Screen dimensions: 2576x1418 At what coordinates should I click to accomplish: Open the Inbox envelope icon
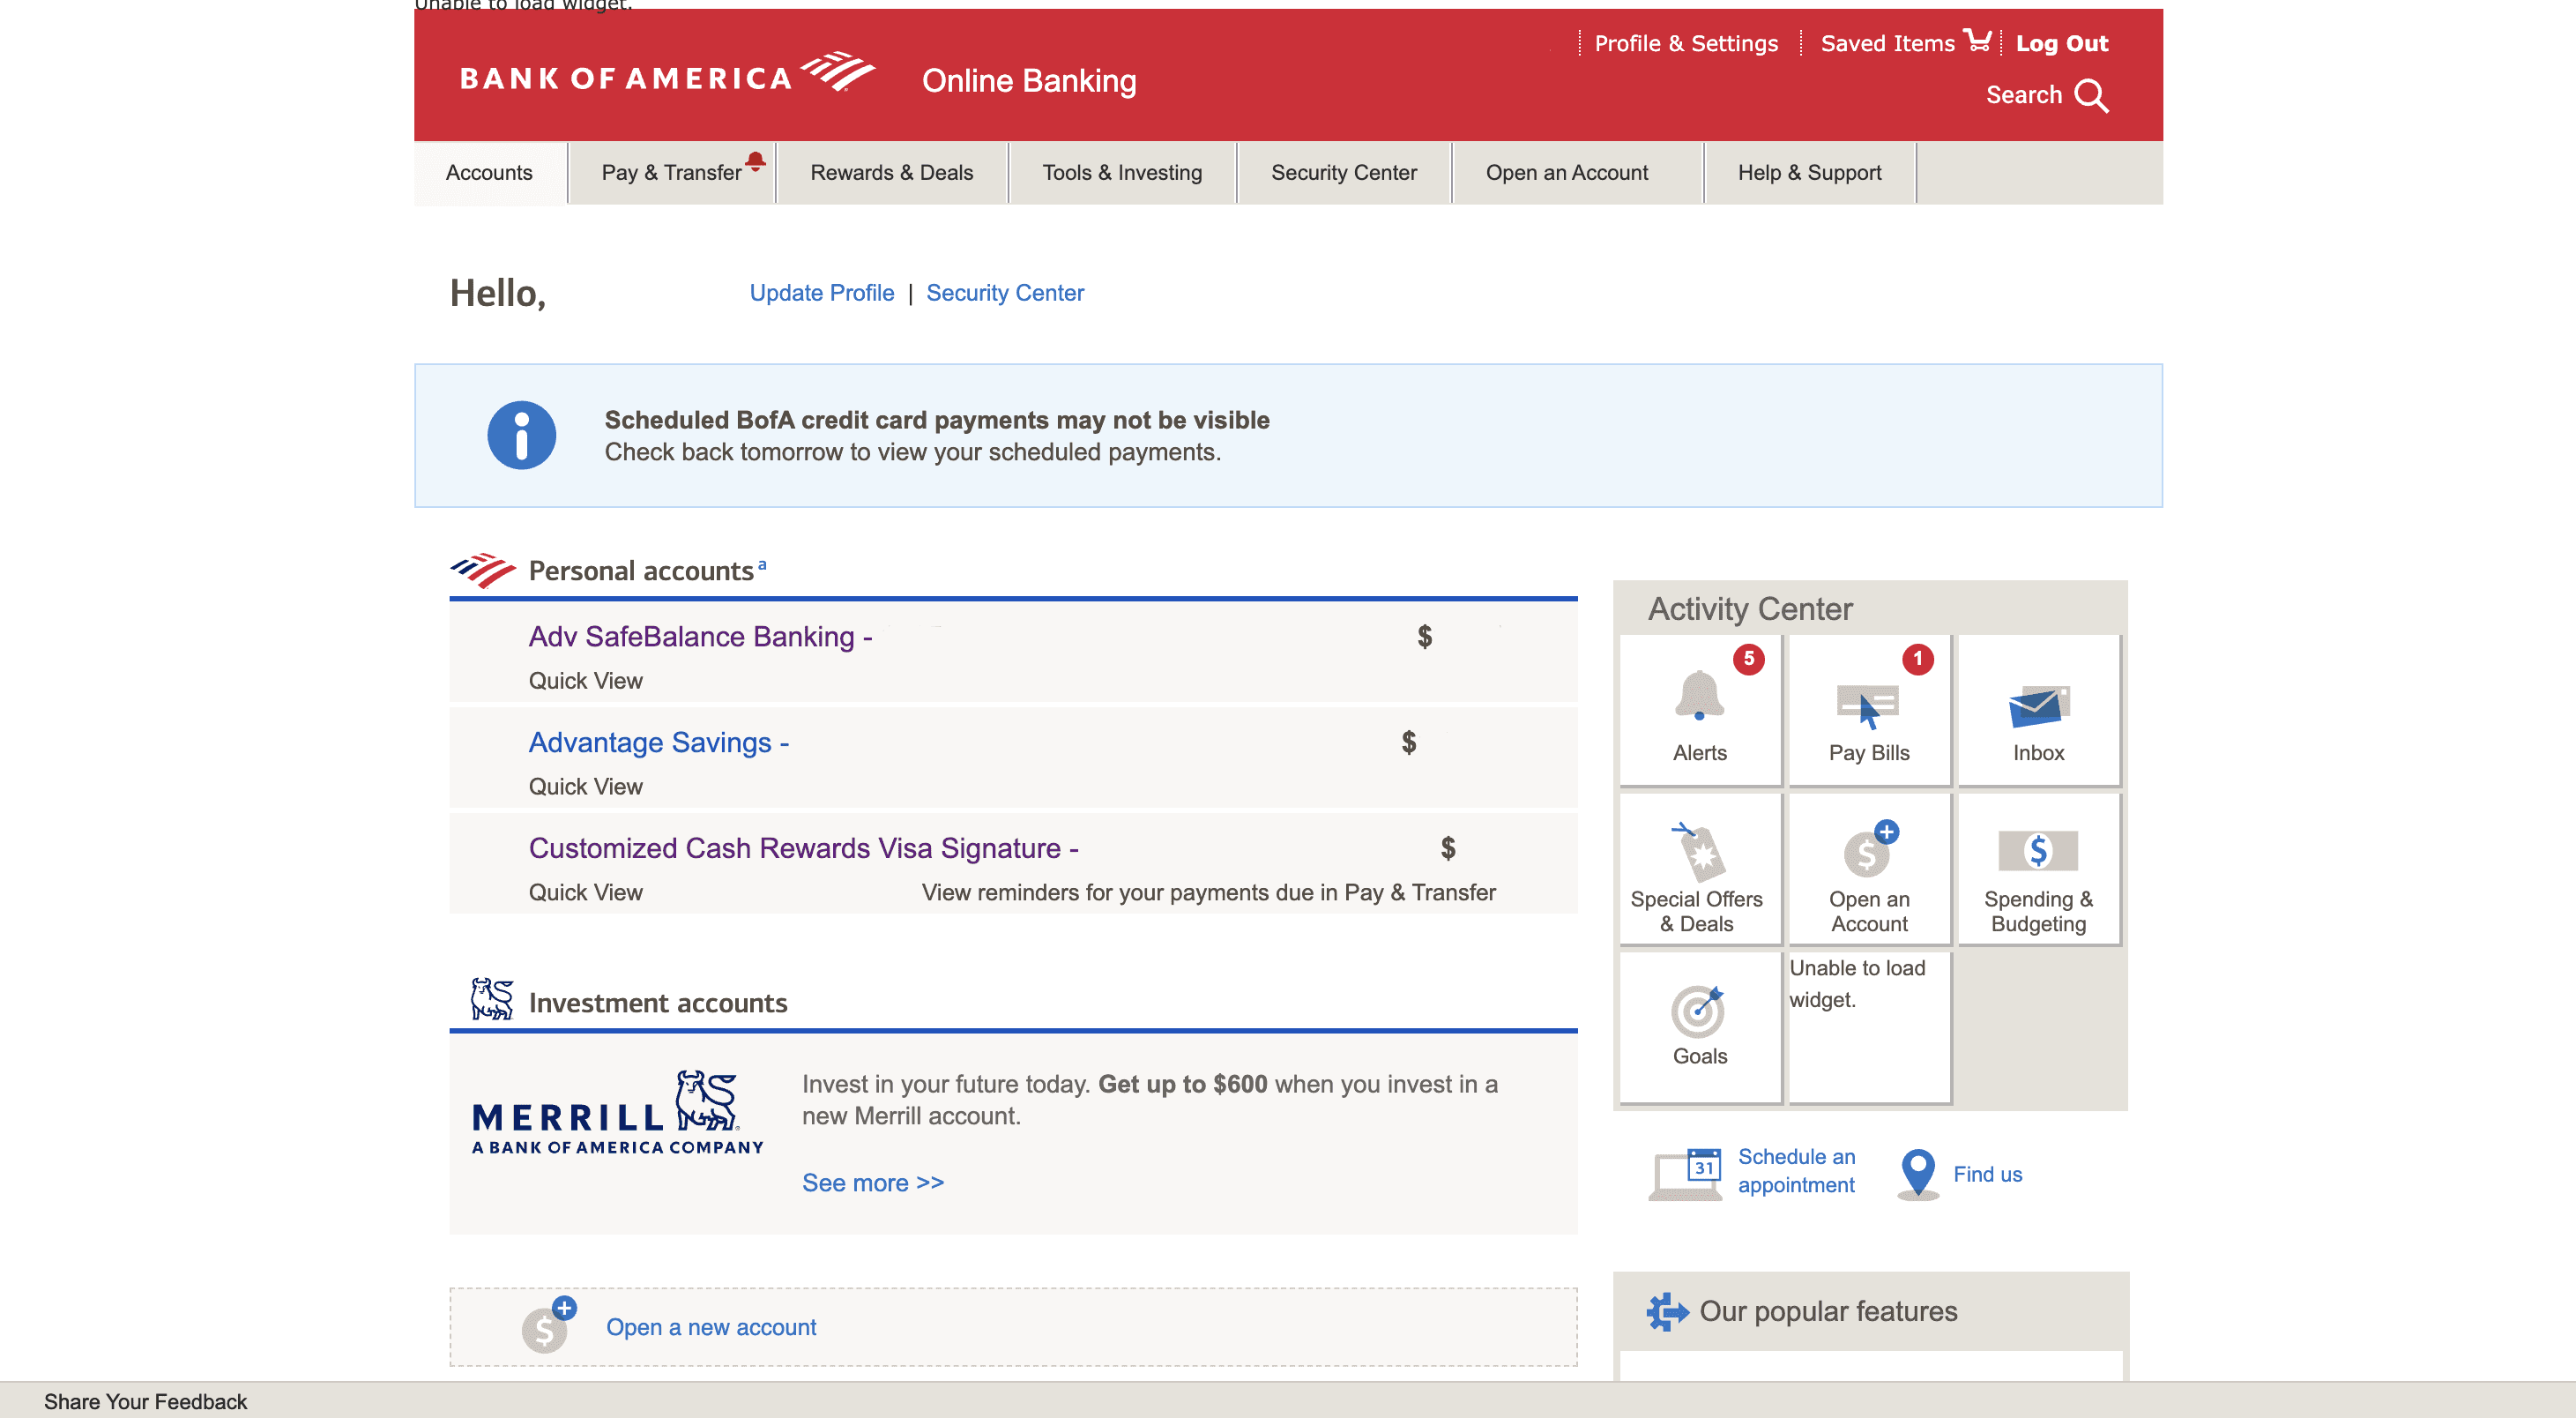point(2038,707)
